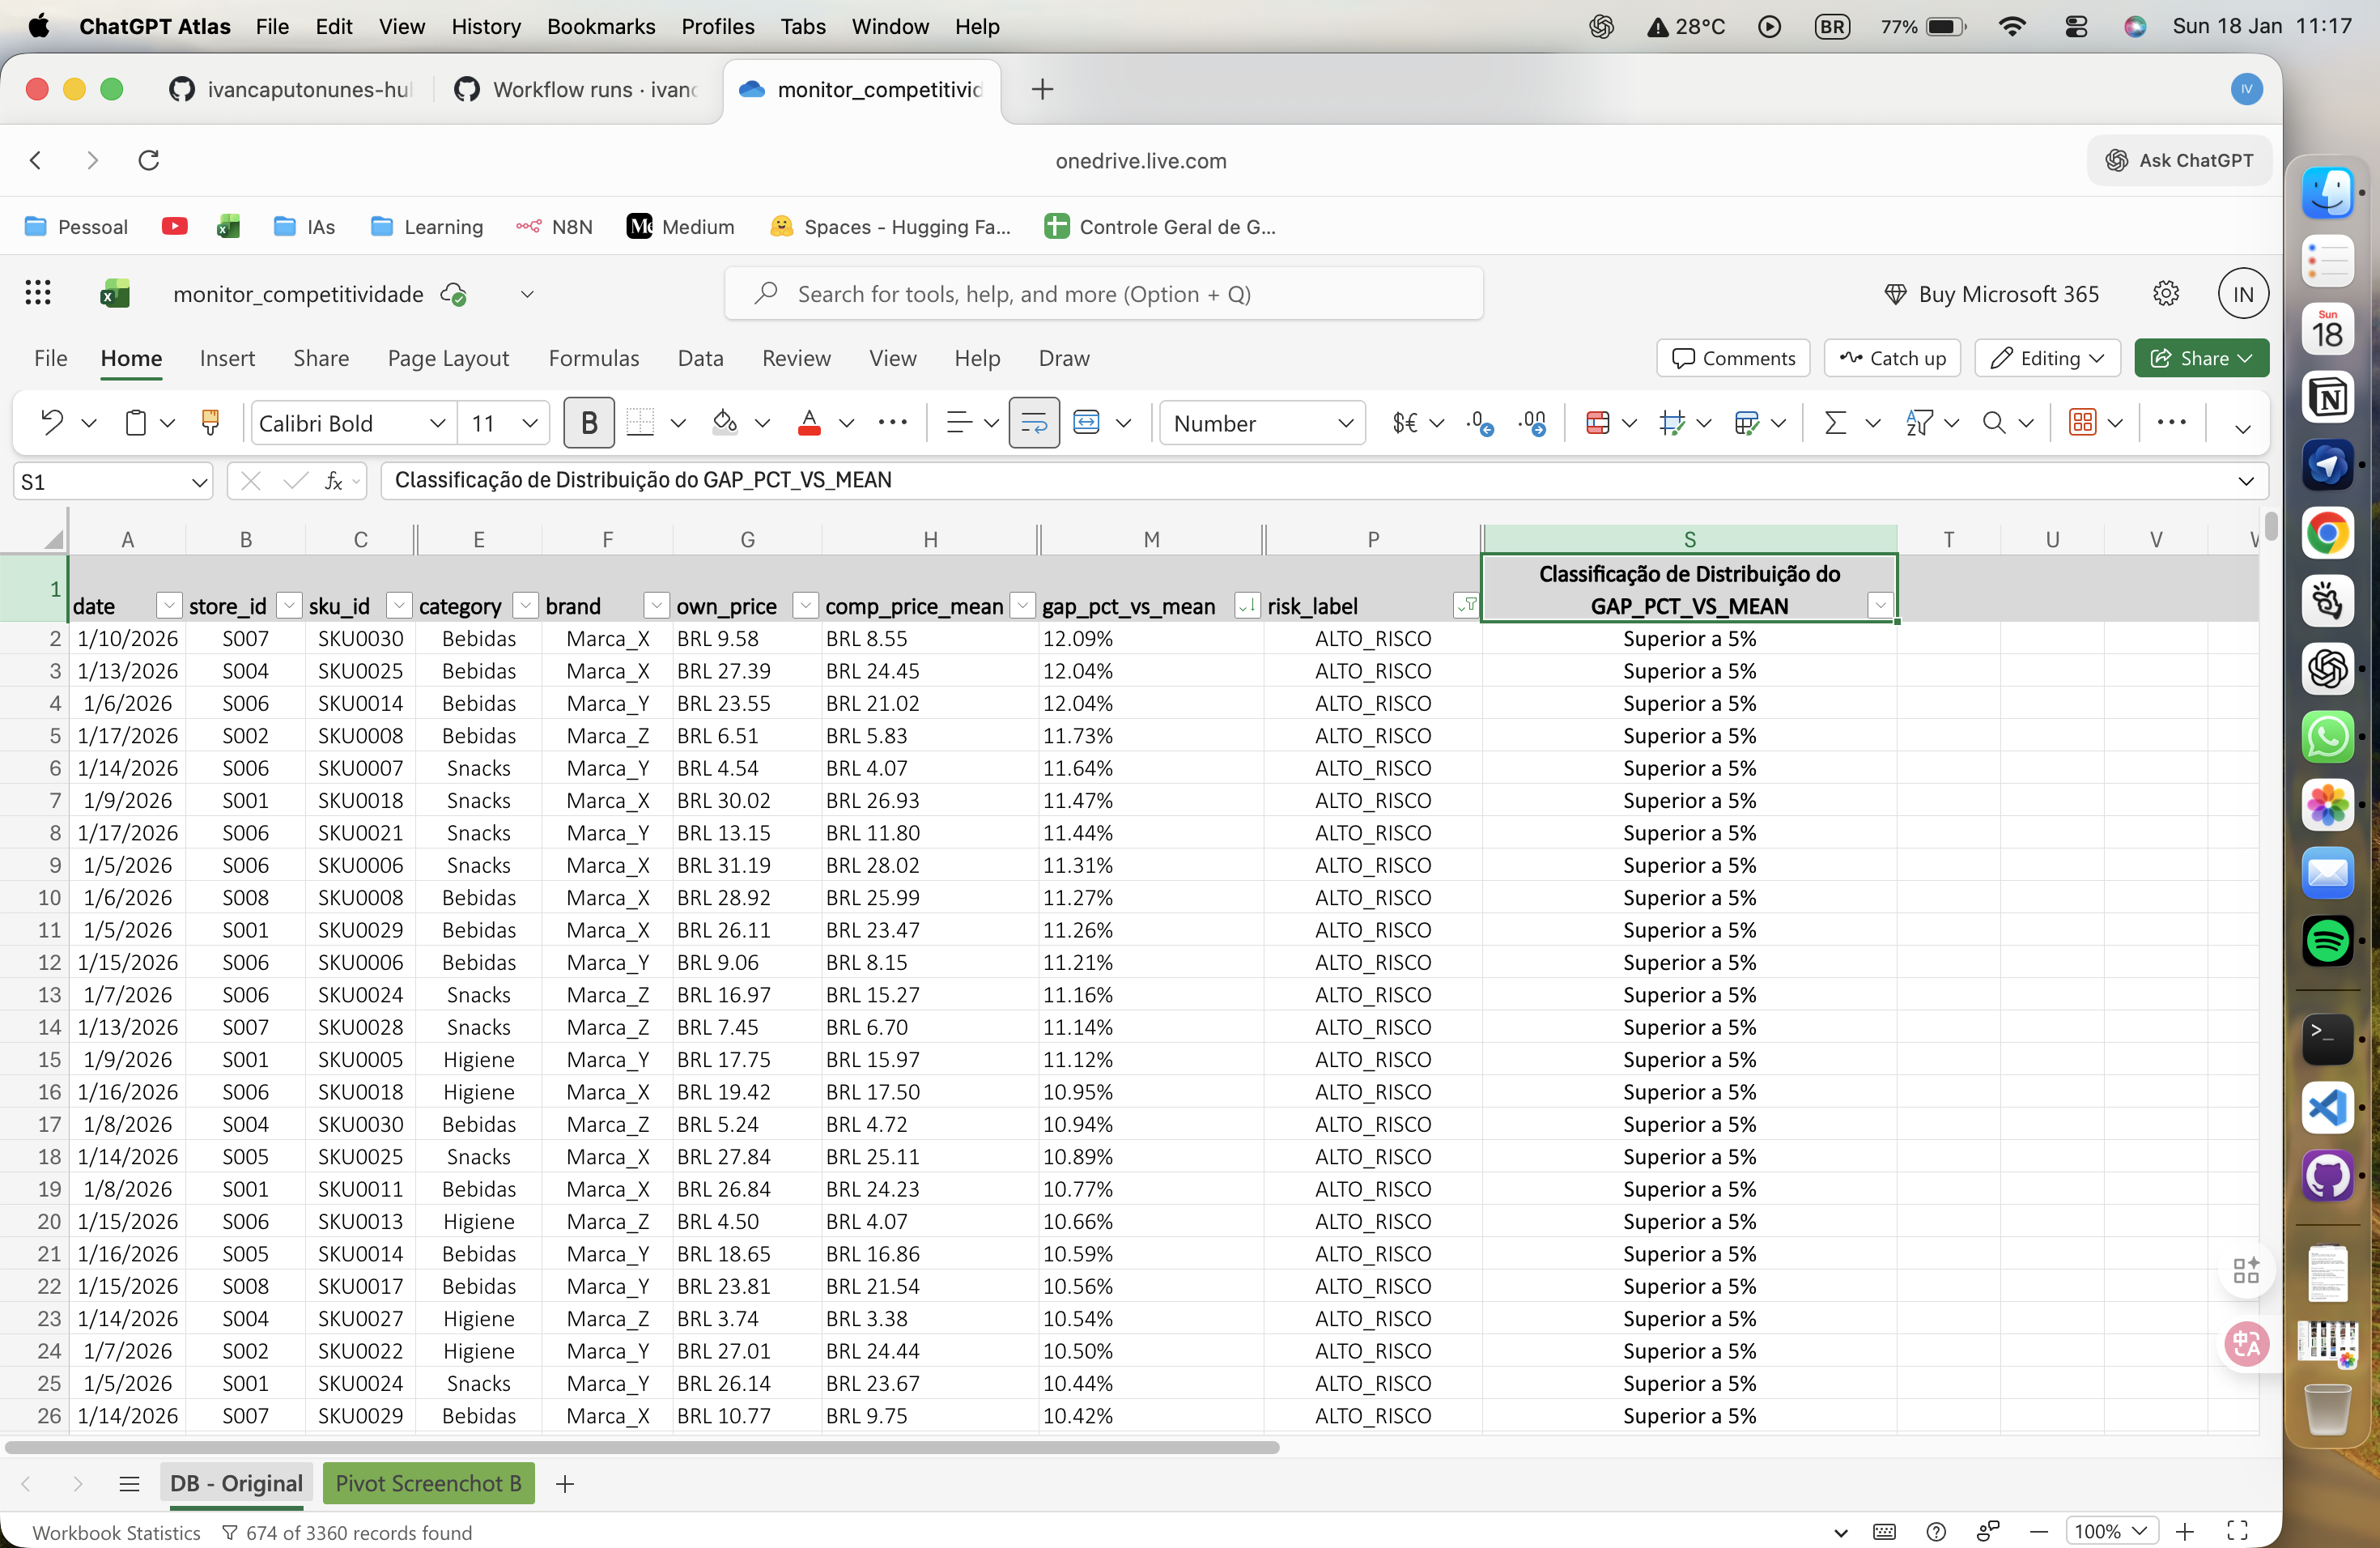
Task: Decrease decimal places
Action: (1479, 423)
